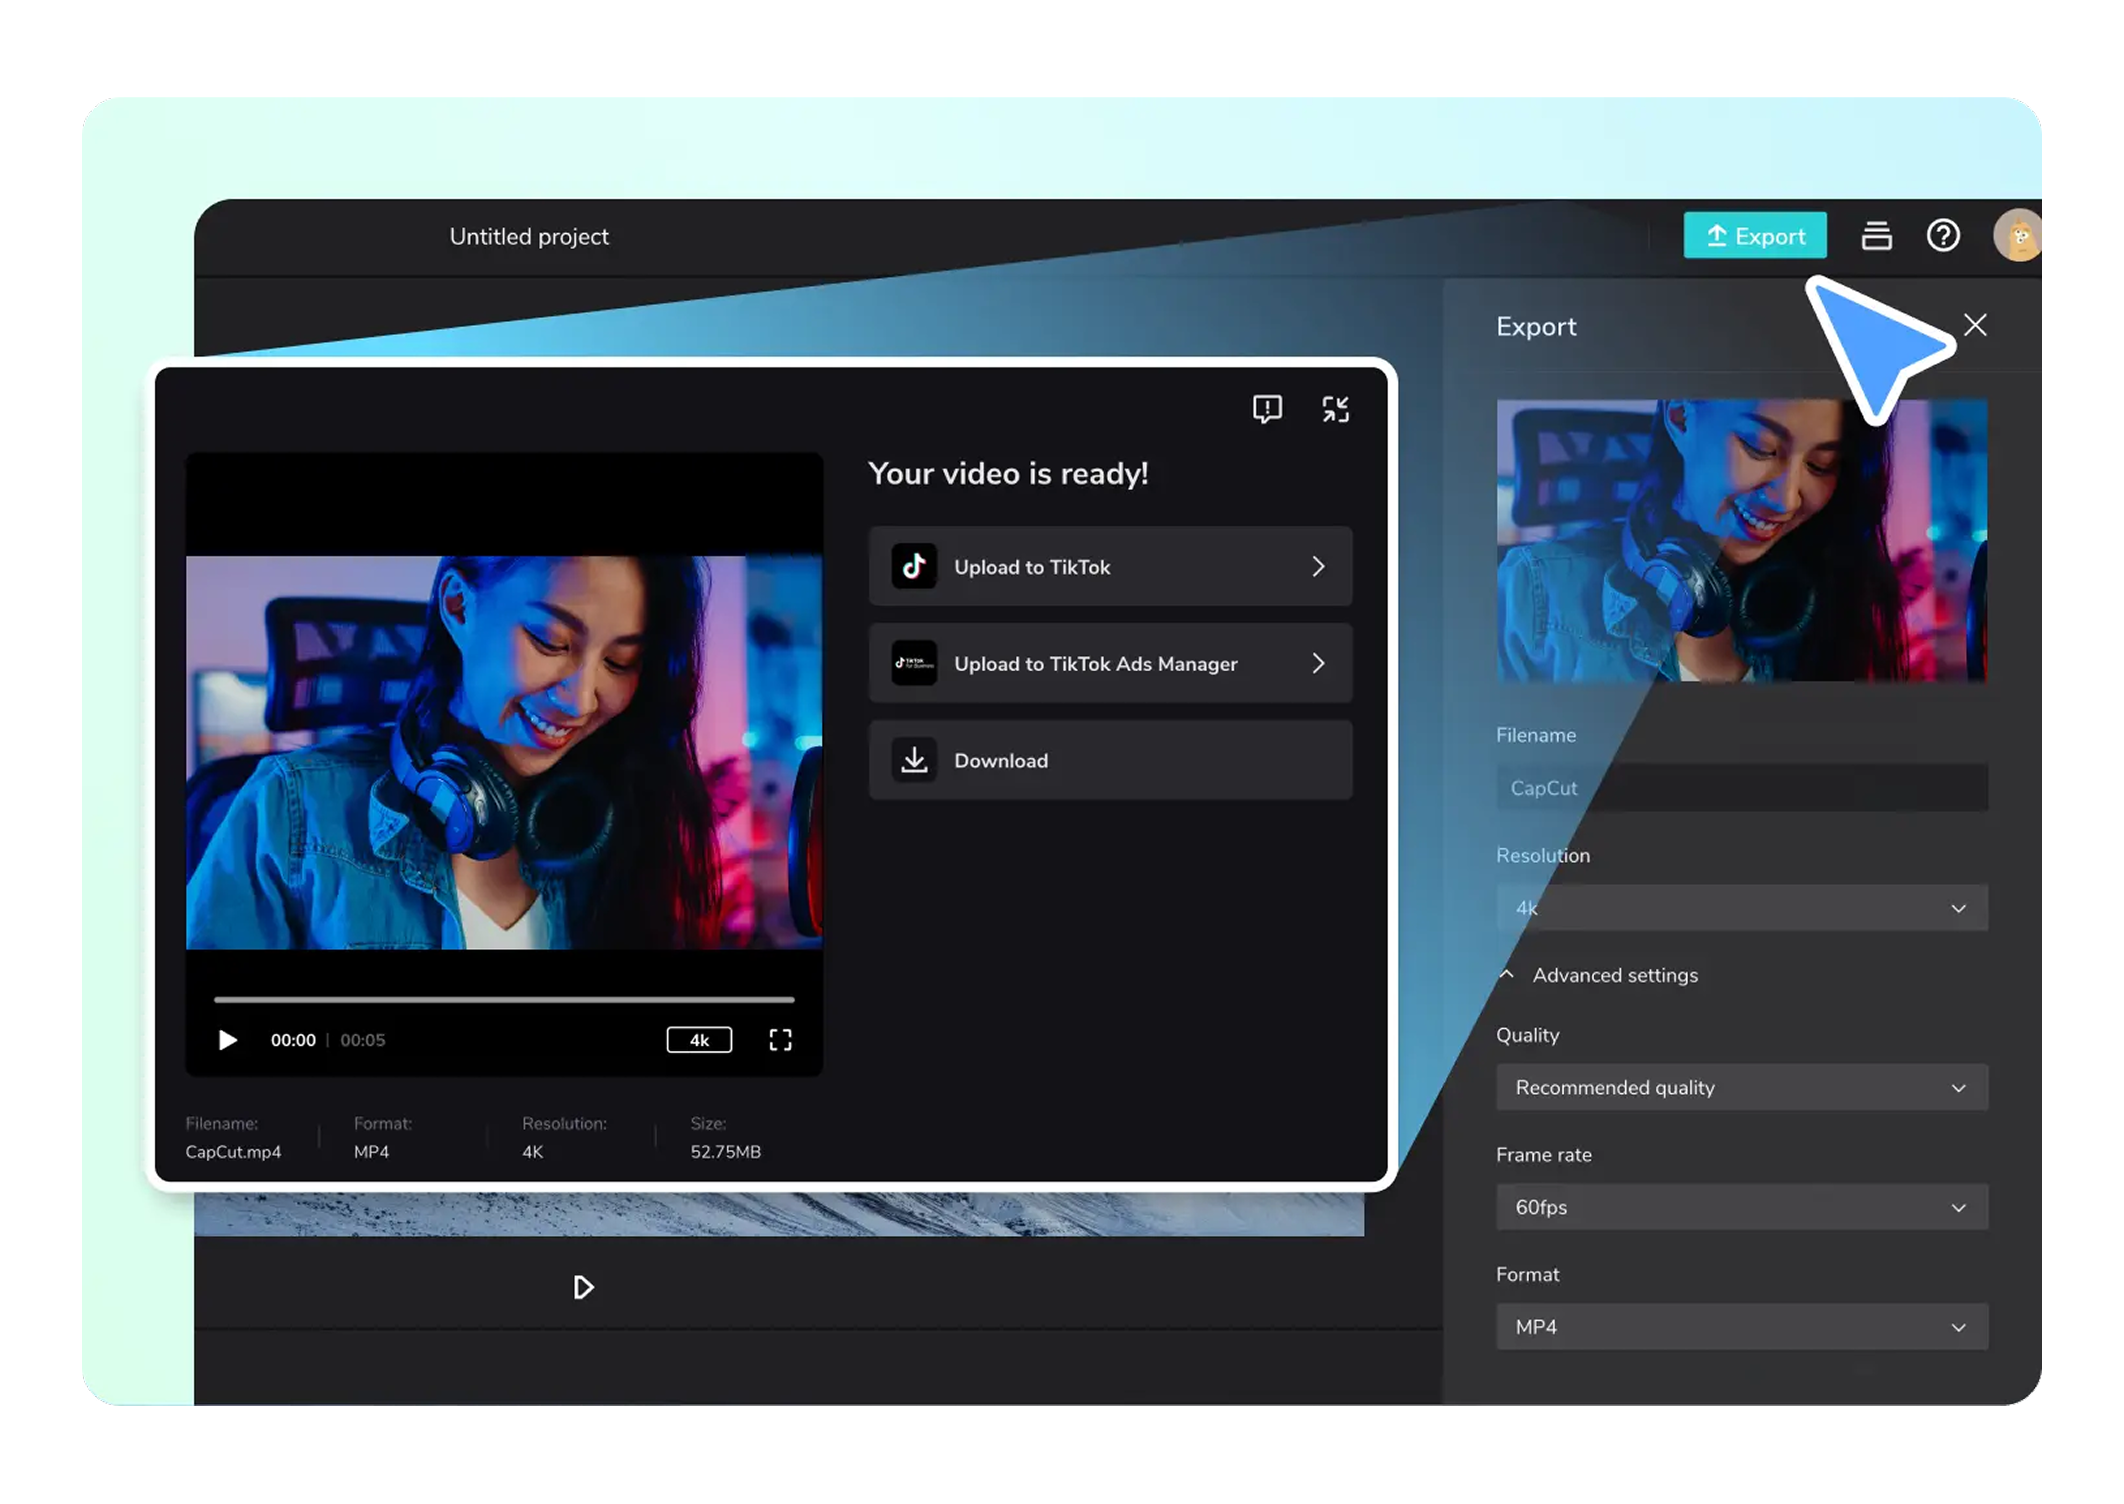This screenshot has width=2124, height=1504.
Task: Click the download arrow icon
Action: (x=914, y=760)
